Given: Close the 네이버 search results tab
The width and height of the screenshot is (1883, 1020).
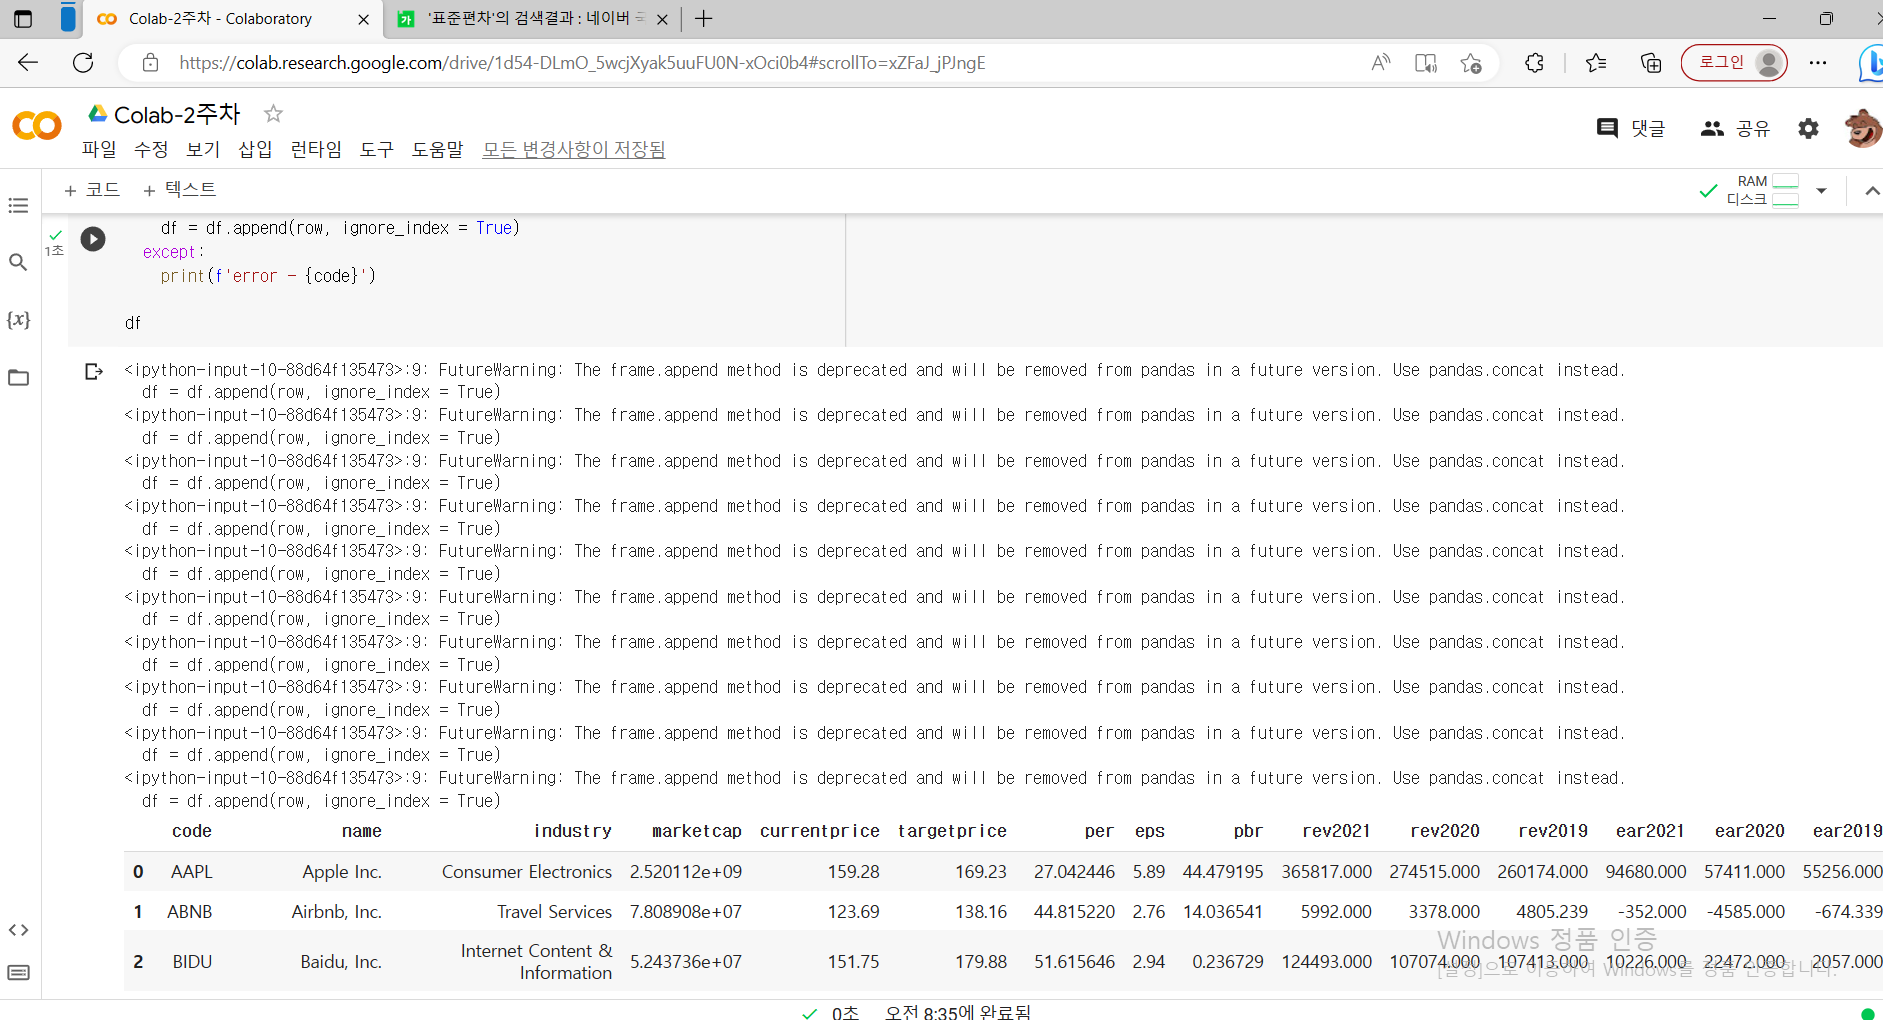Looking at the screenshot, I should click(x=662, y=19).
